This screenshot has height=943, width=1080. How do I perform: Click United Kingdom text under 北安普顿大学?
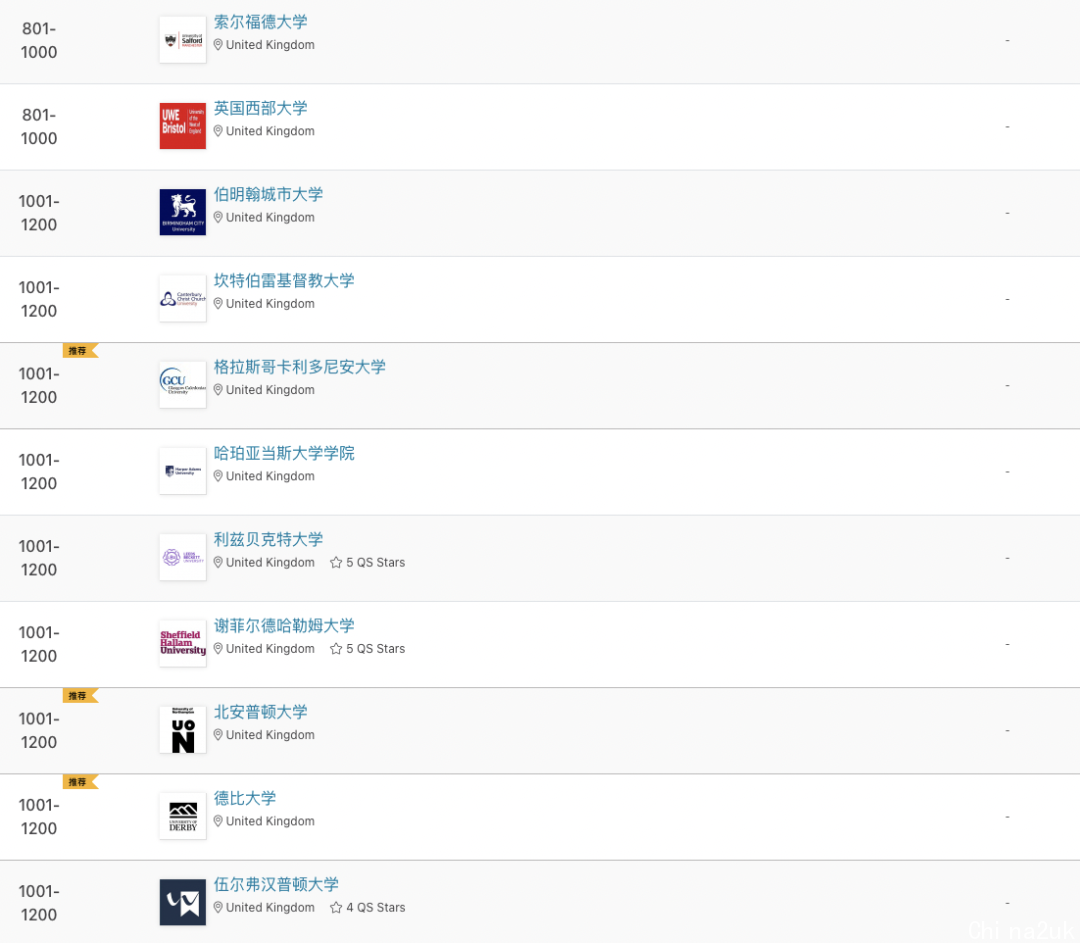270,735
